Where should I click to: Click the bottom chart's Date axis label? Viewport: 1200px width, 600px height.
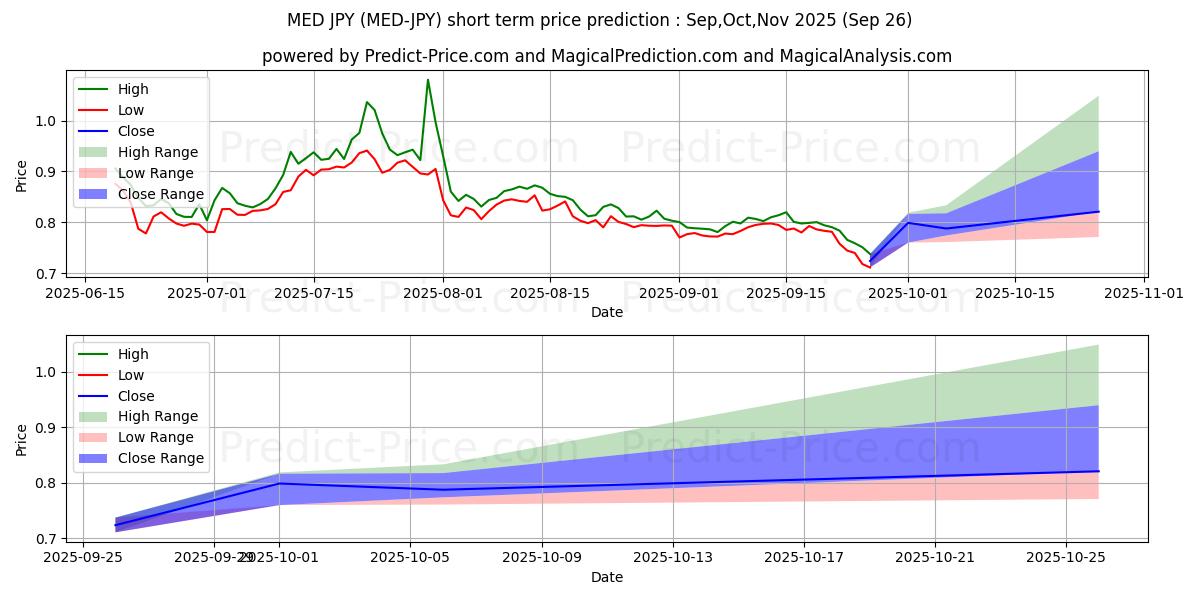click(607, 577)
